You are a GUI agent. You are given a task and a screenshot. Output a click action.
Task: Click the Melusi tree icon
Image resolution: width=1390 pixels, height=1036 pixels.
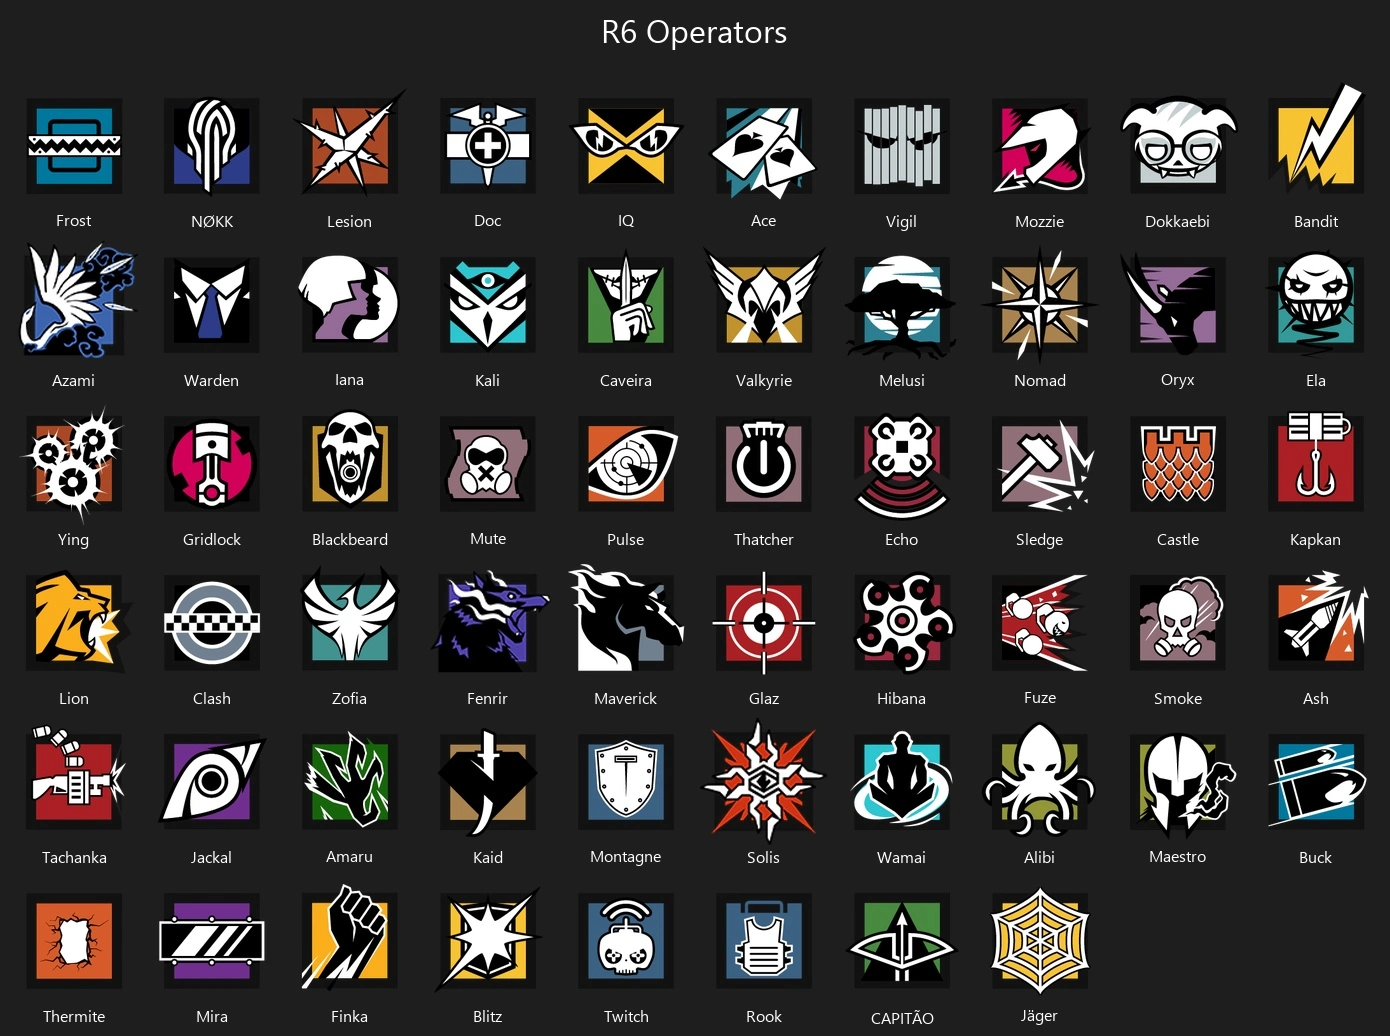coord(902,305)
